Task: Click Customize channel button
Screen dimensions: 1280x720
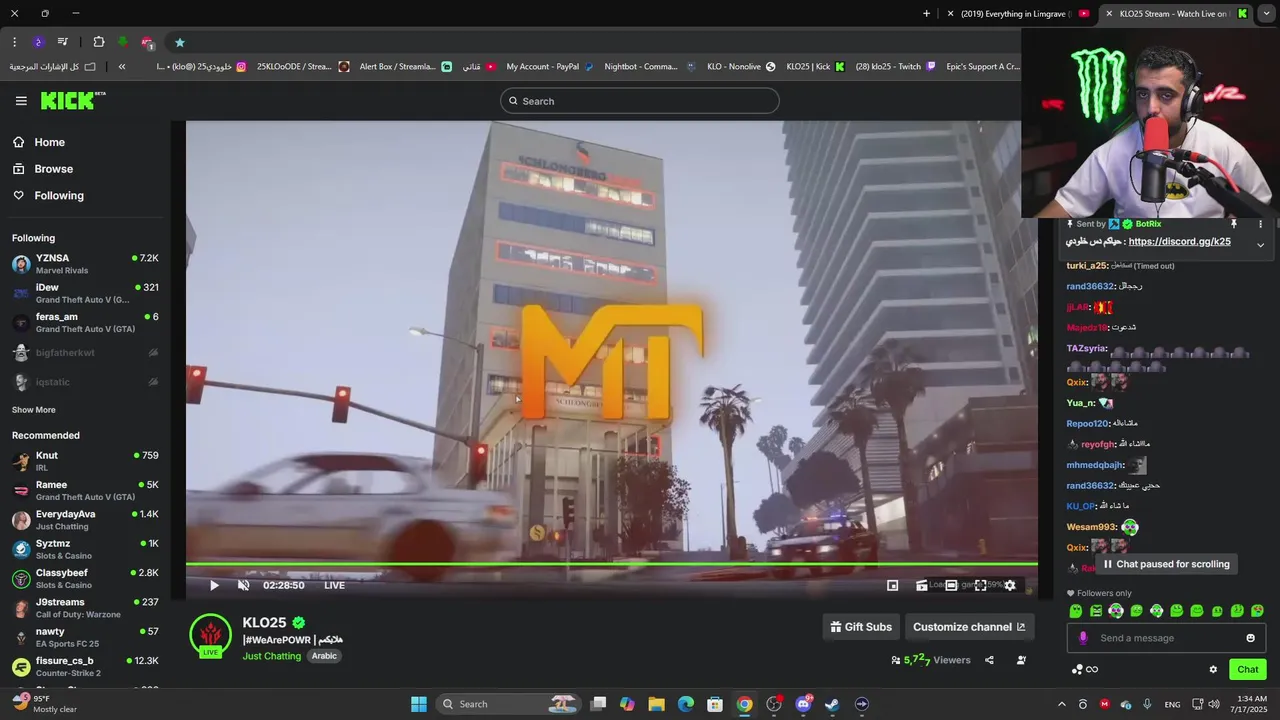Action: point(969,627)
